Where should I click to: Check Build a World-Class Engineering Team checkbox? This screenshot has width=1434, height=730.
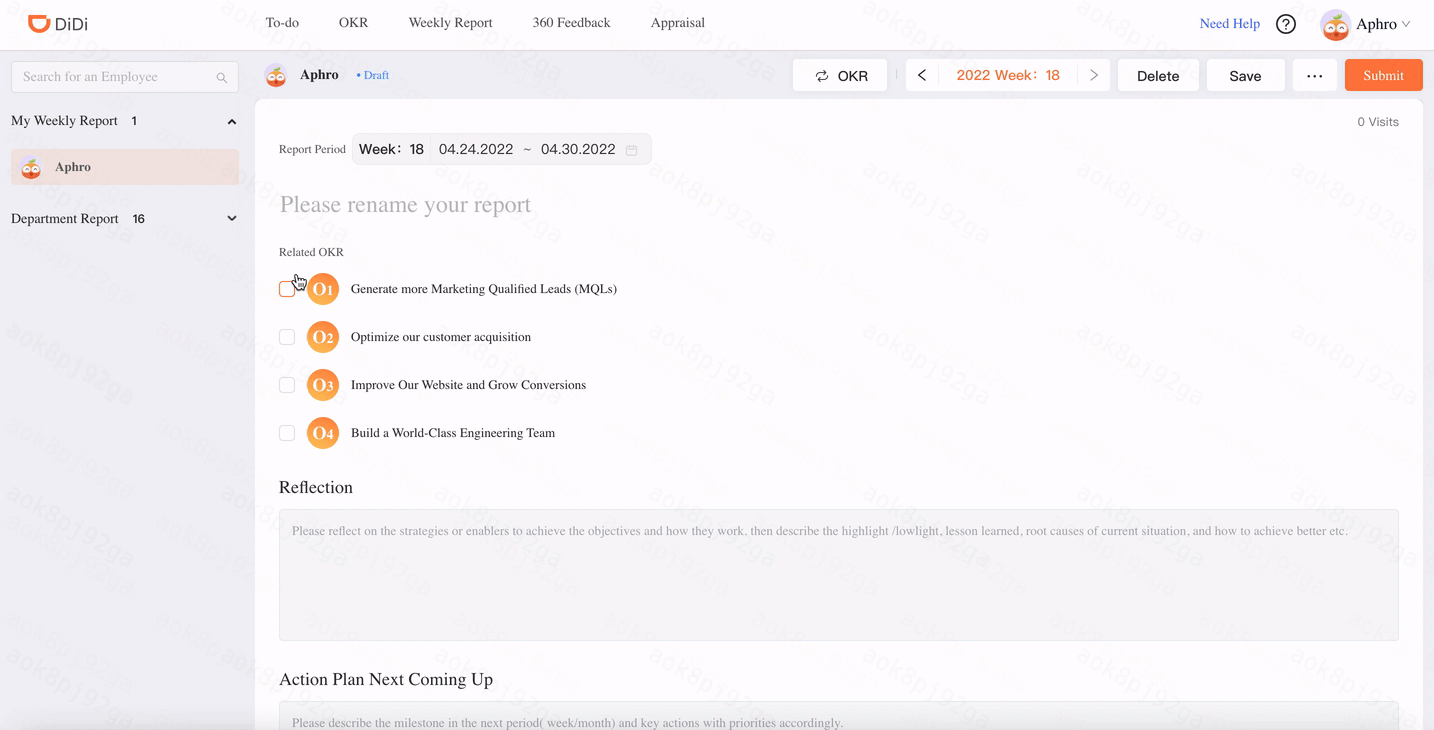coord(287,433)
